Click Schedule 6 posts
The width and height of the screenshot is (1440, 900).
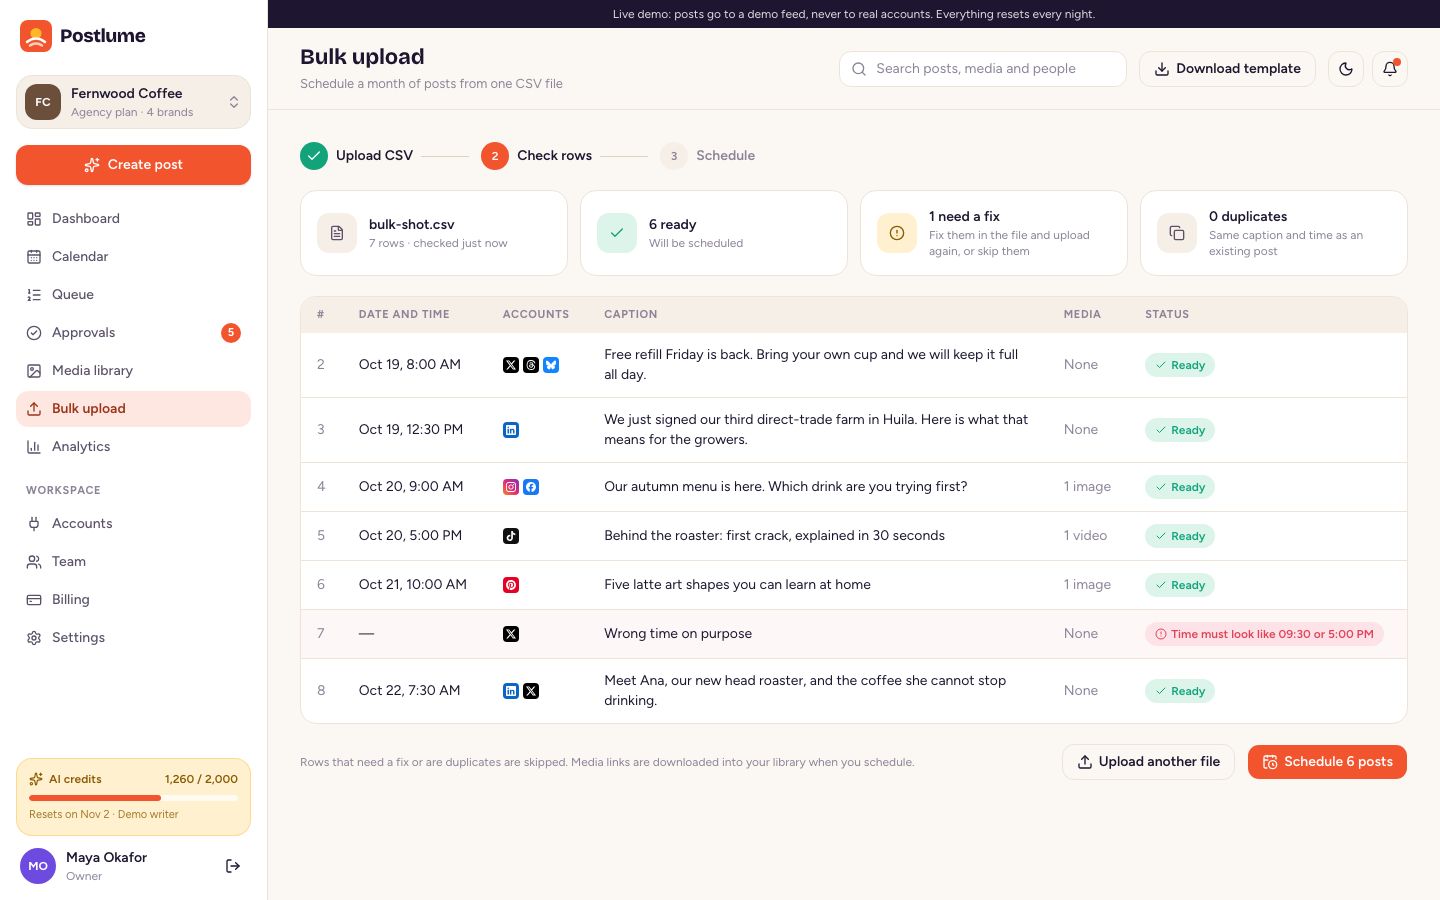pyautogui.click(x=1327, y=762)
